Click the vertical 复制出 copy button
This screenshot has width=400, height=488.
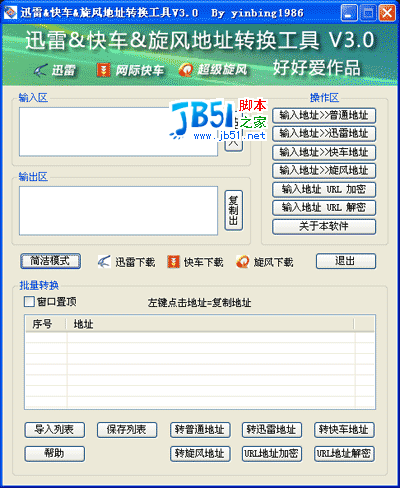tap(234, 210)
